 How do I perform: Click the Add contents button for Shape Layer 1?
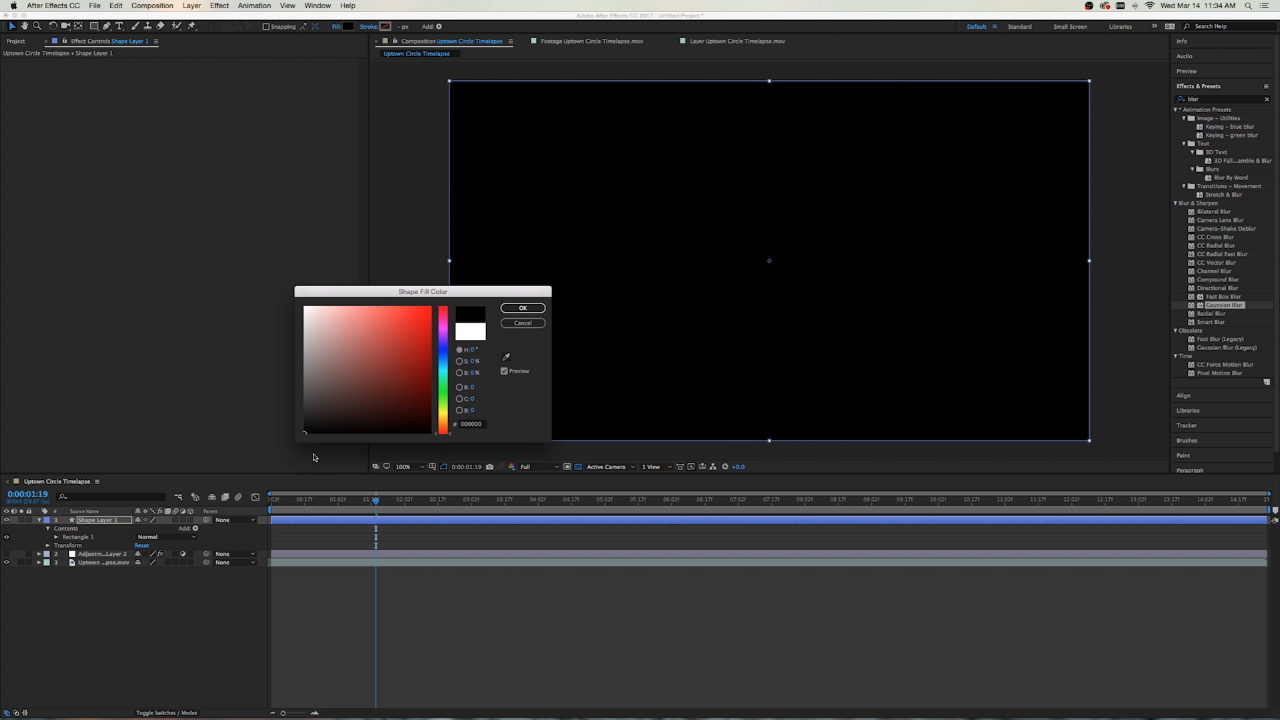pyautogui.click(x=196, y=528)
